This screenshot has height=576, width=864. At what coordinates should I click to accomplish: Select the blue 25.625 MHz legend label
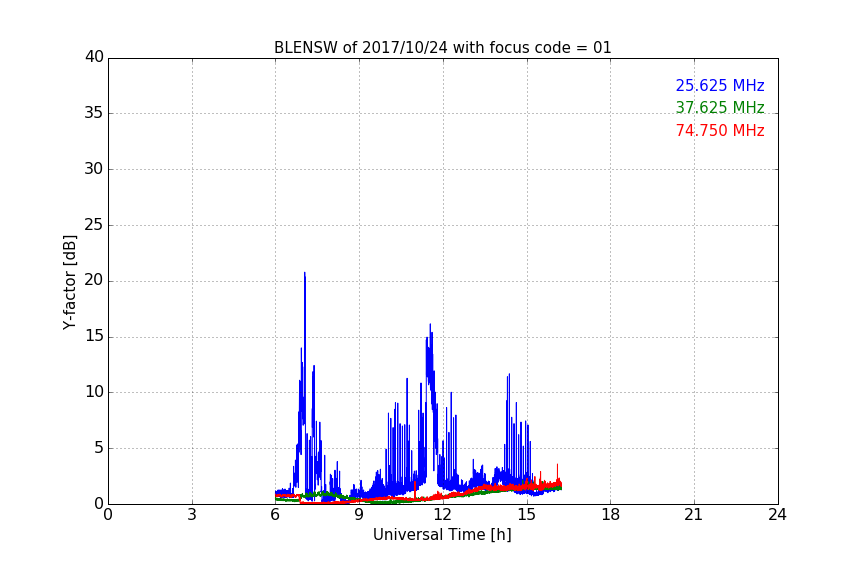click(x=720, y=85)
